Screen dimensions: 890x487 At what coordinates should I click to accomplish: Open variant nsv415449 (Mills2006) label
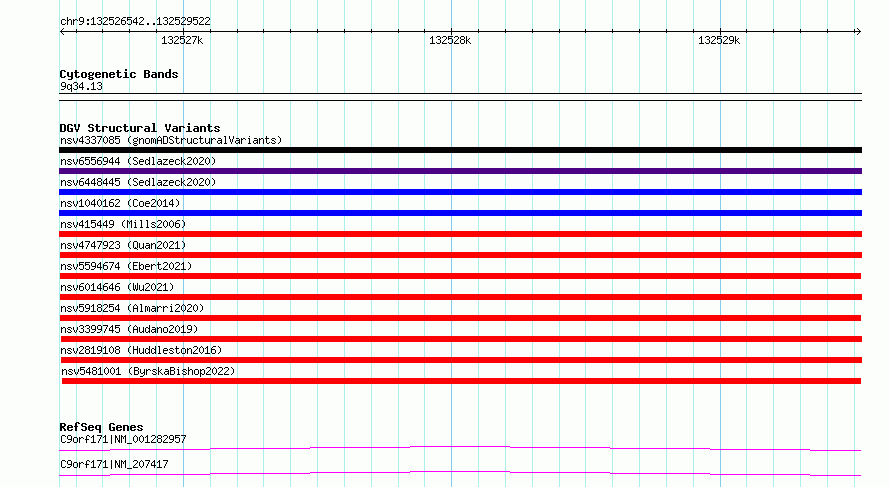pyautogui.click(x=123, y=224)
